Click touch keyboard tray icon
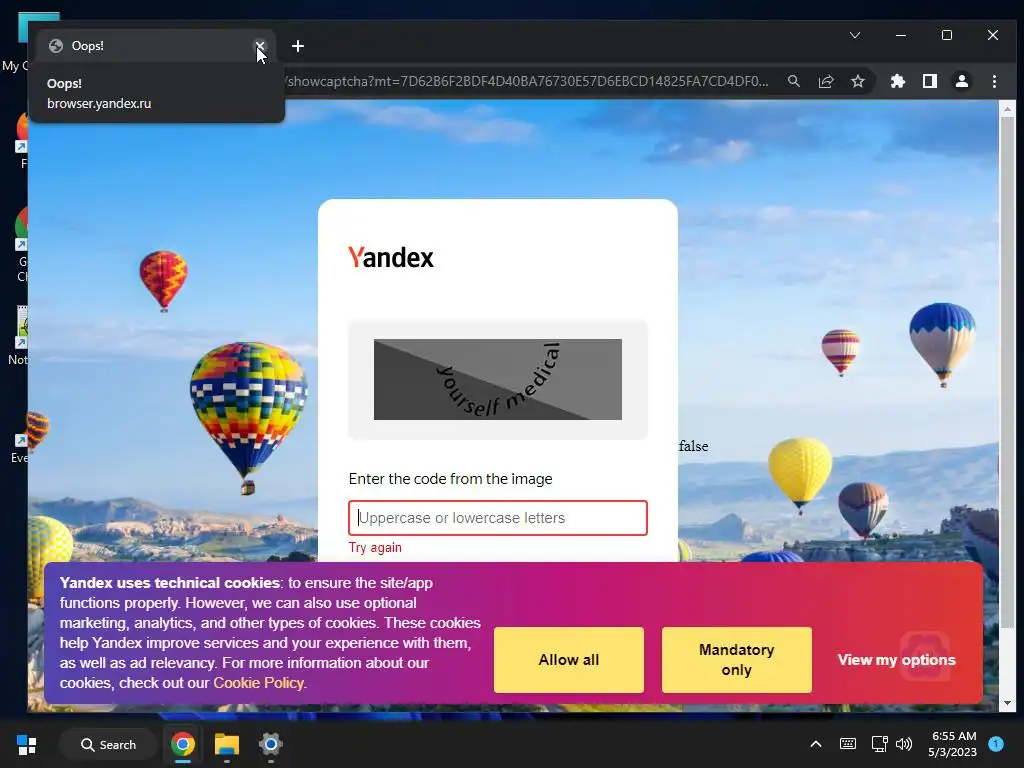 (x=848, y=744)
